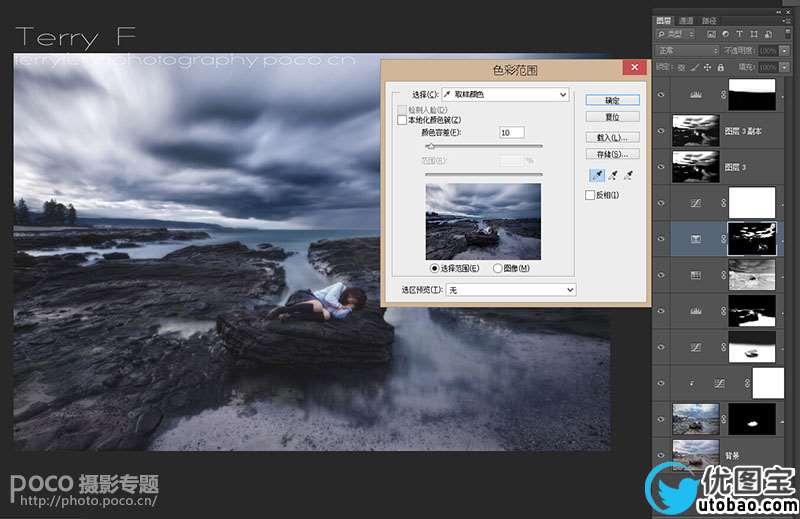Hide the 图层 3 副本 layer
The width and height of the screenshot is (800, 519).
point(661,131)
